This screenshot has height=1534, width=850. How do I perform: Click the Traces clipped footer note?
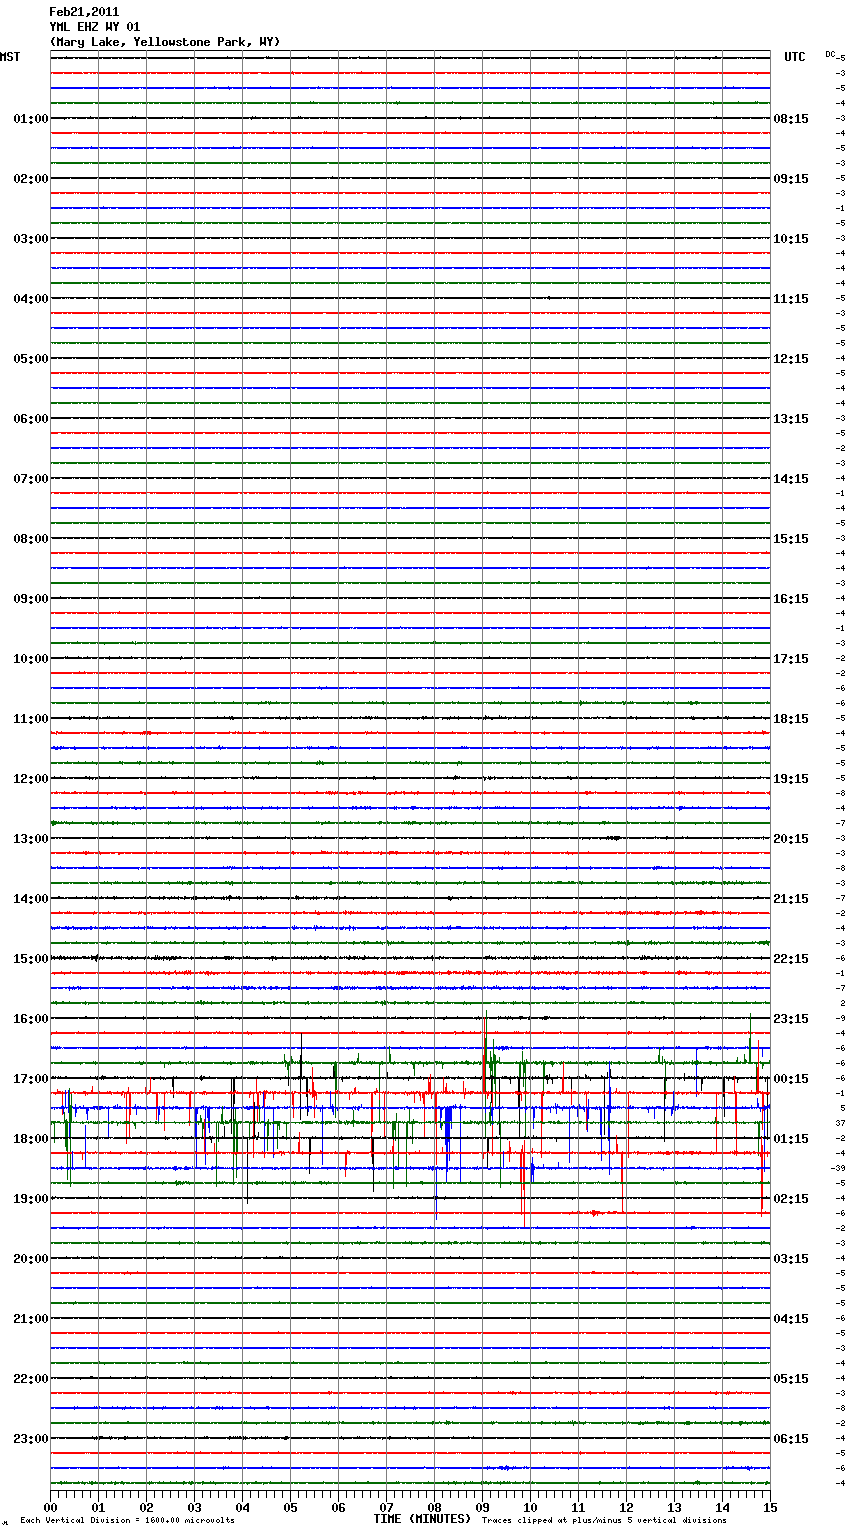[604, 1521]
